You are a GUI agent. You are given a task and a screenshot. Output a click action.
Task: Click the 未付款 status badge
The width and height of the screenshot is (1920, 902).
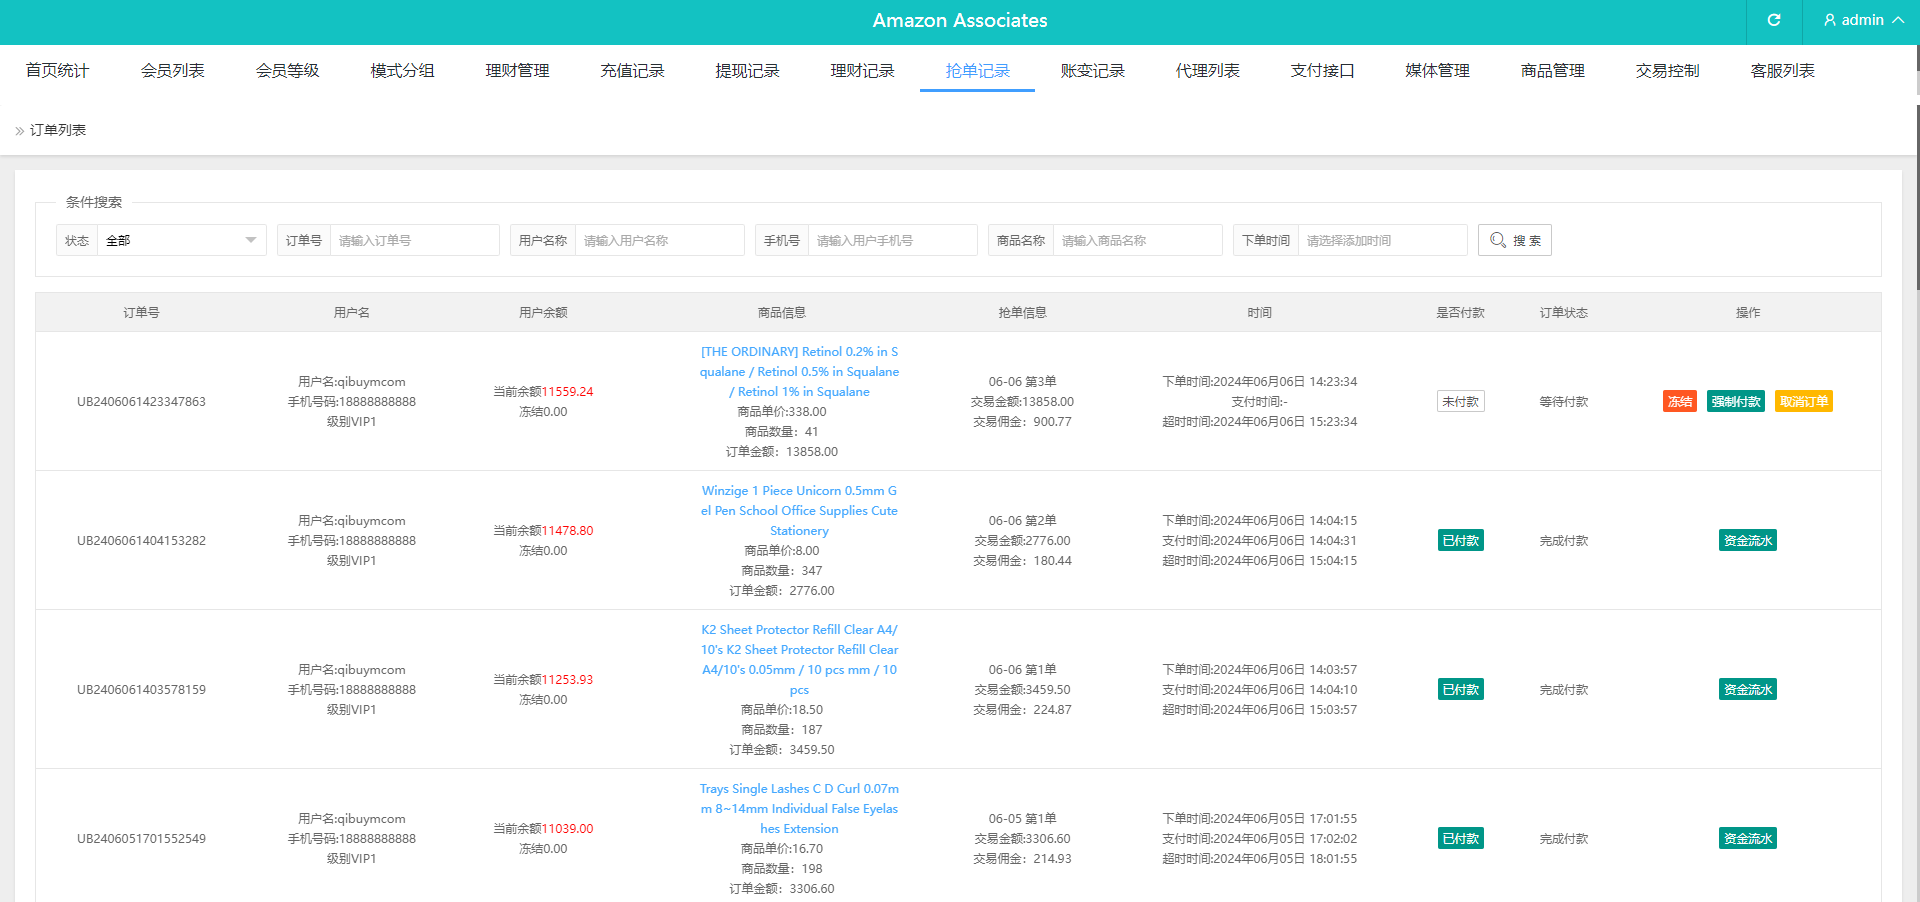tap(1460, 402)
